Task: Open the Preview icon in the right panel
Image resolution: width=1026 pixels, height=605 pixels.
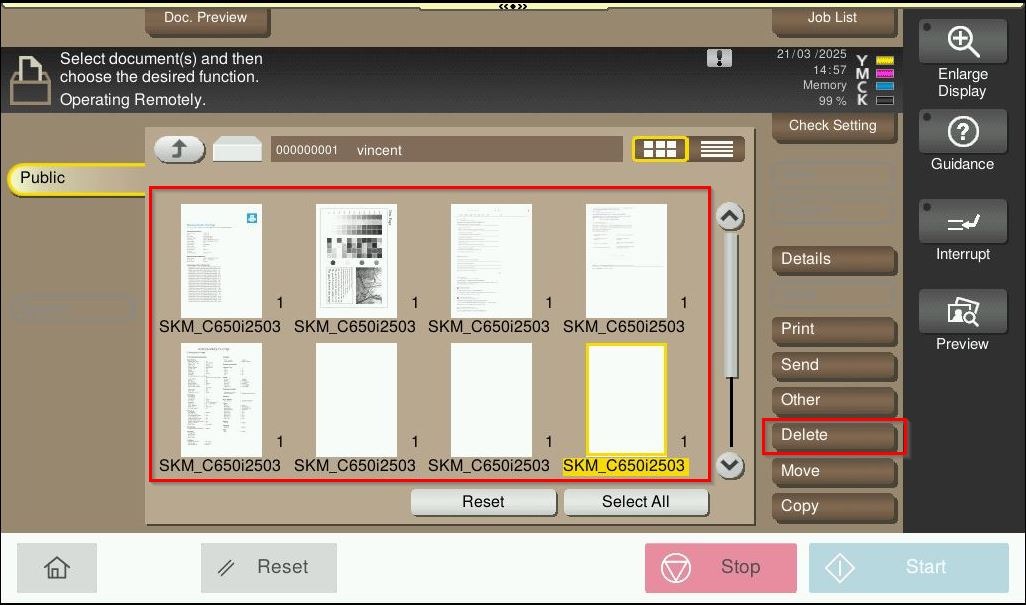Action: point(962,313)
